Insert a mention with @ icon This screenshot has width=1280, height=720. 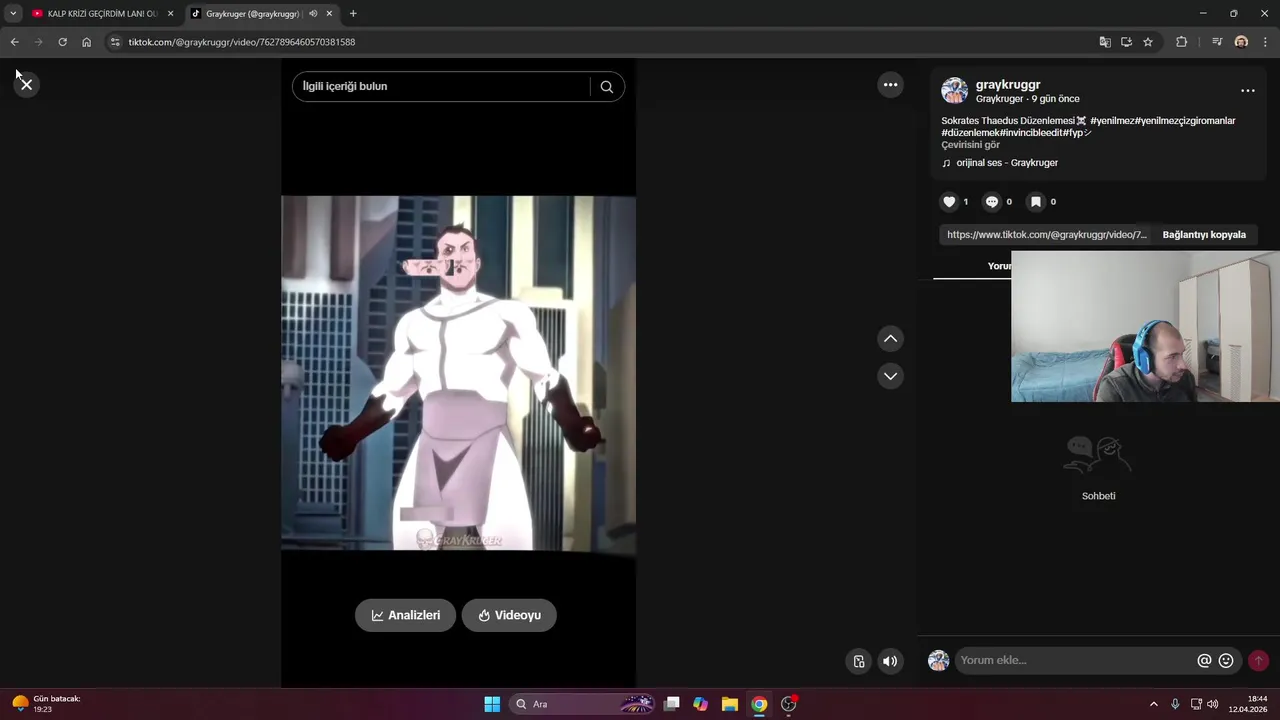pyautogui.click(x=1204, y=661)
